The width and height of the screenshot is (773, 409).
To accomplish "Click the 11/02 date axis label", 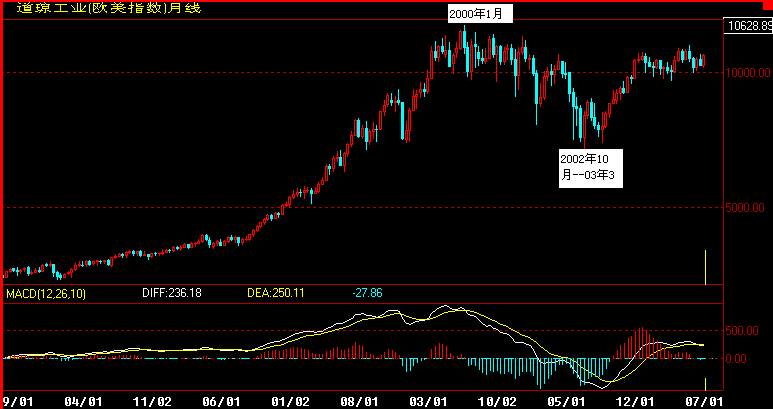I will tap(153, 402).
